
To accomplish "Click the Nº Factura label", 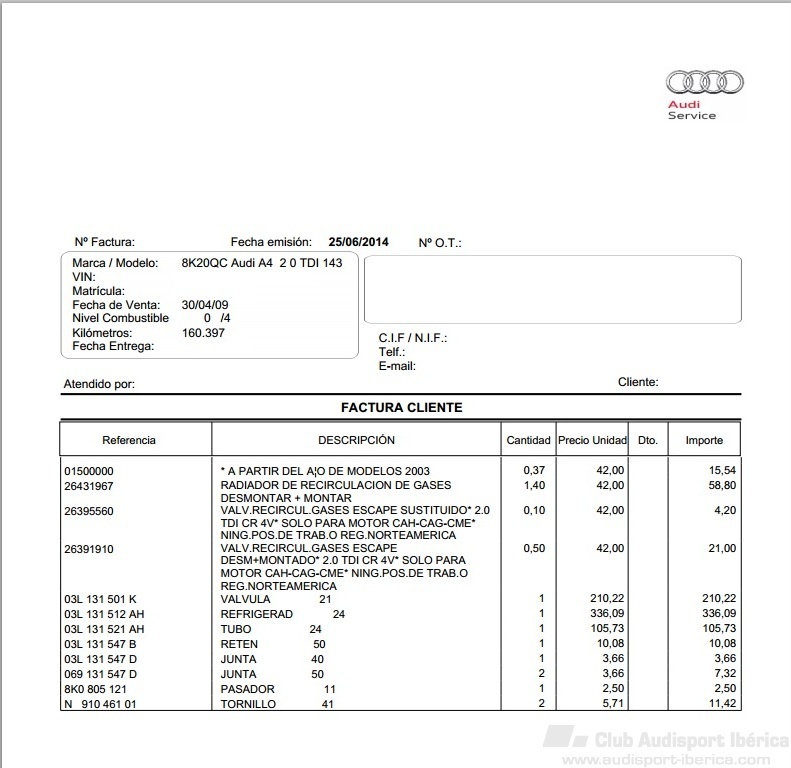I will (x=105, y=242).
